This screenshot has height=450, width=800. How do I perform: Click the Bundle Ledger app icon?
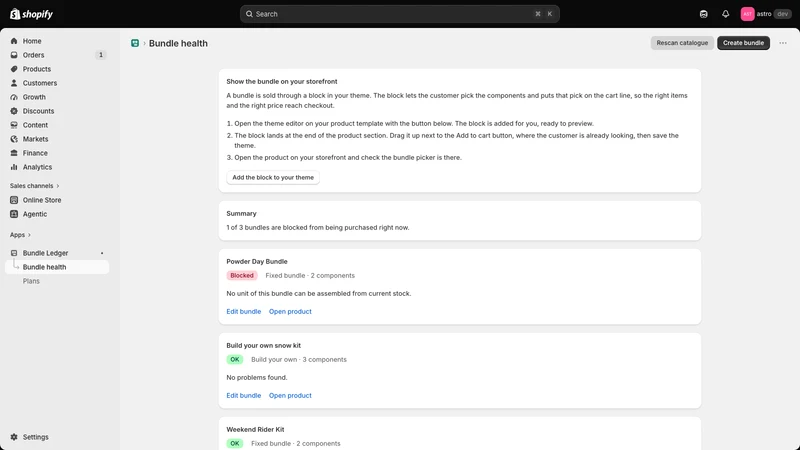click(x=14, y=253)
